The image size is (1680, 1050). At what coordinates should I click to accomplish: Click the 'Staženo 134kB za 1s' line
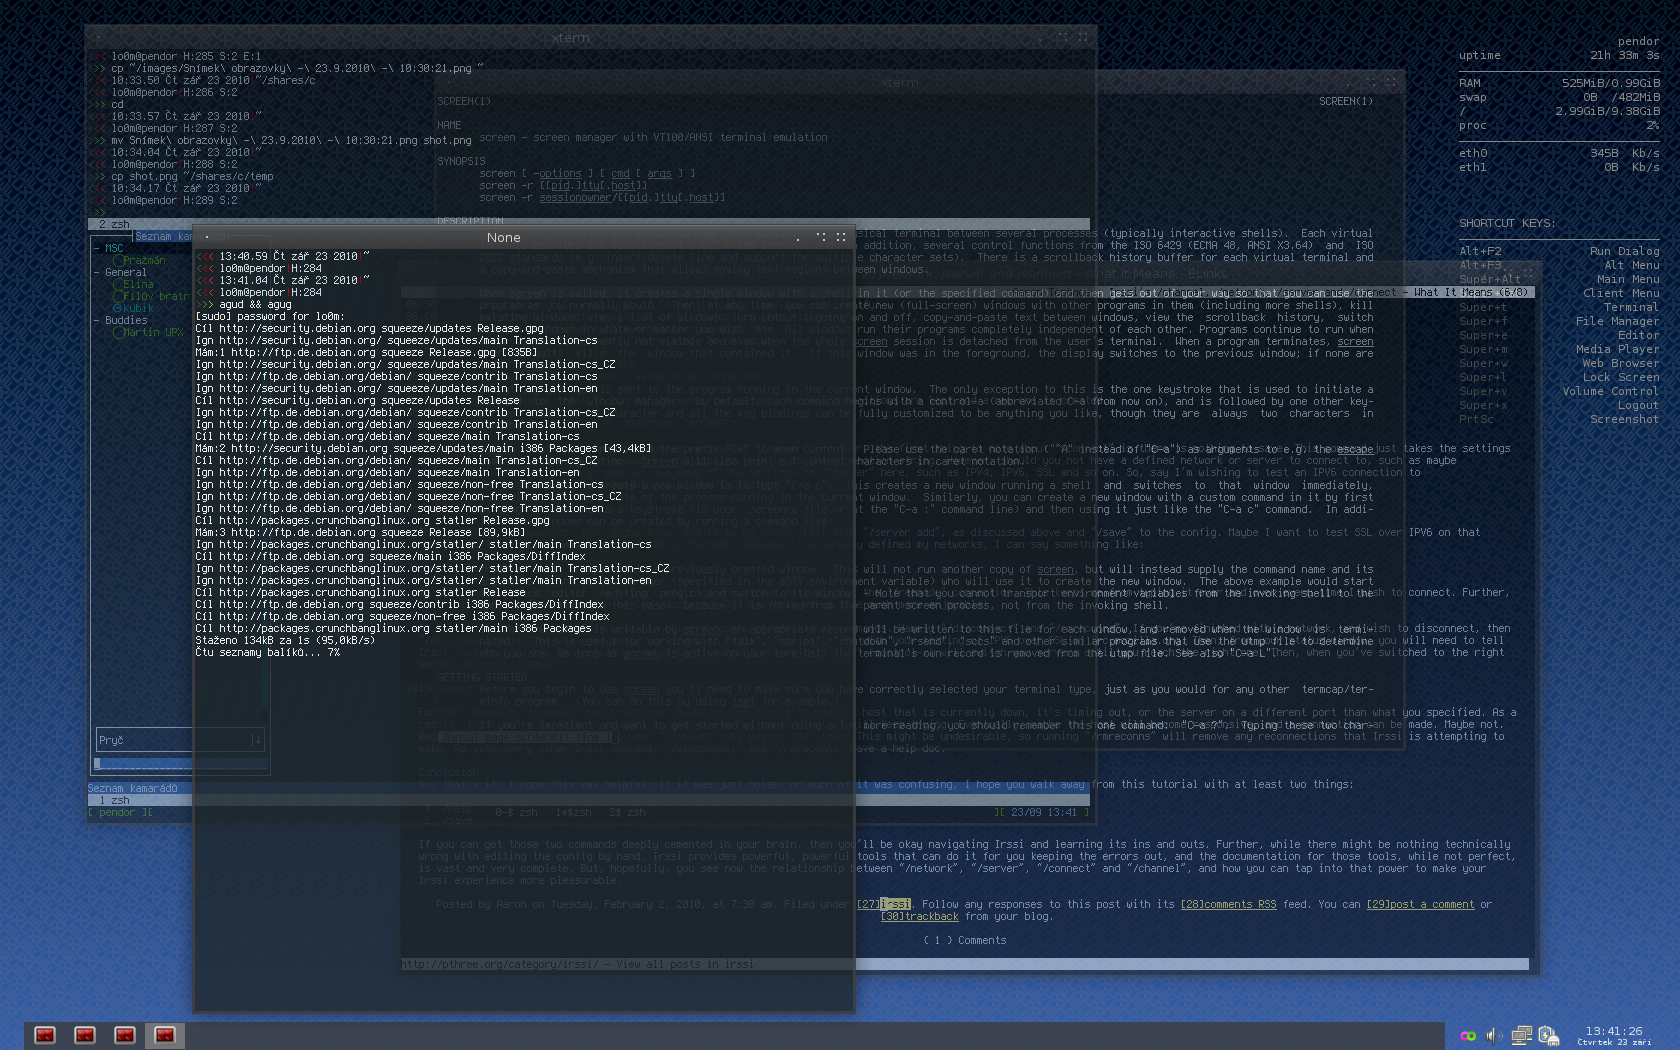click(285, 640)
